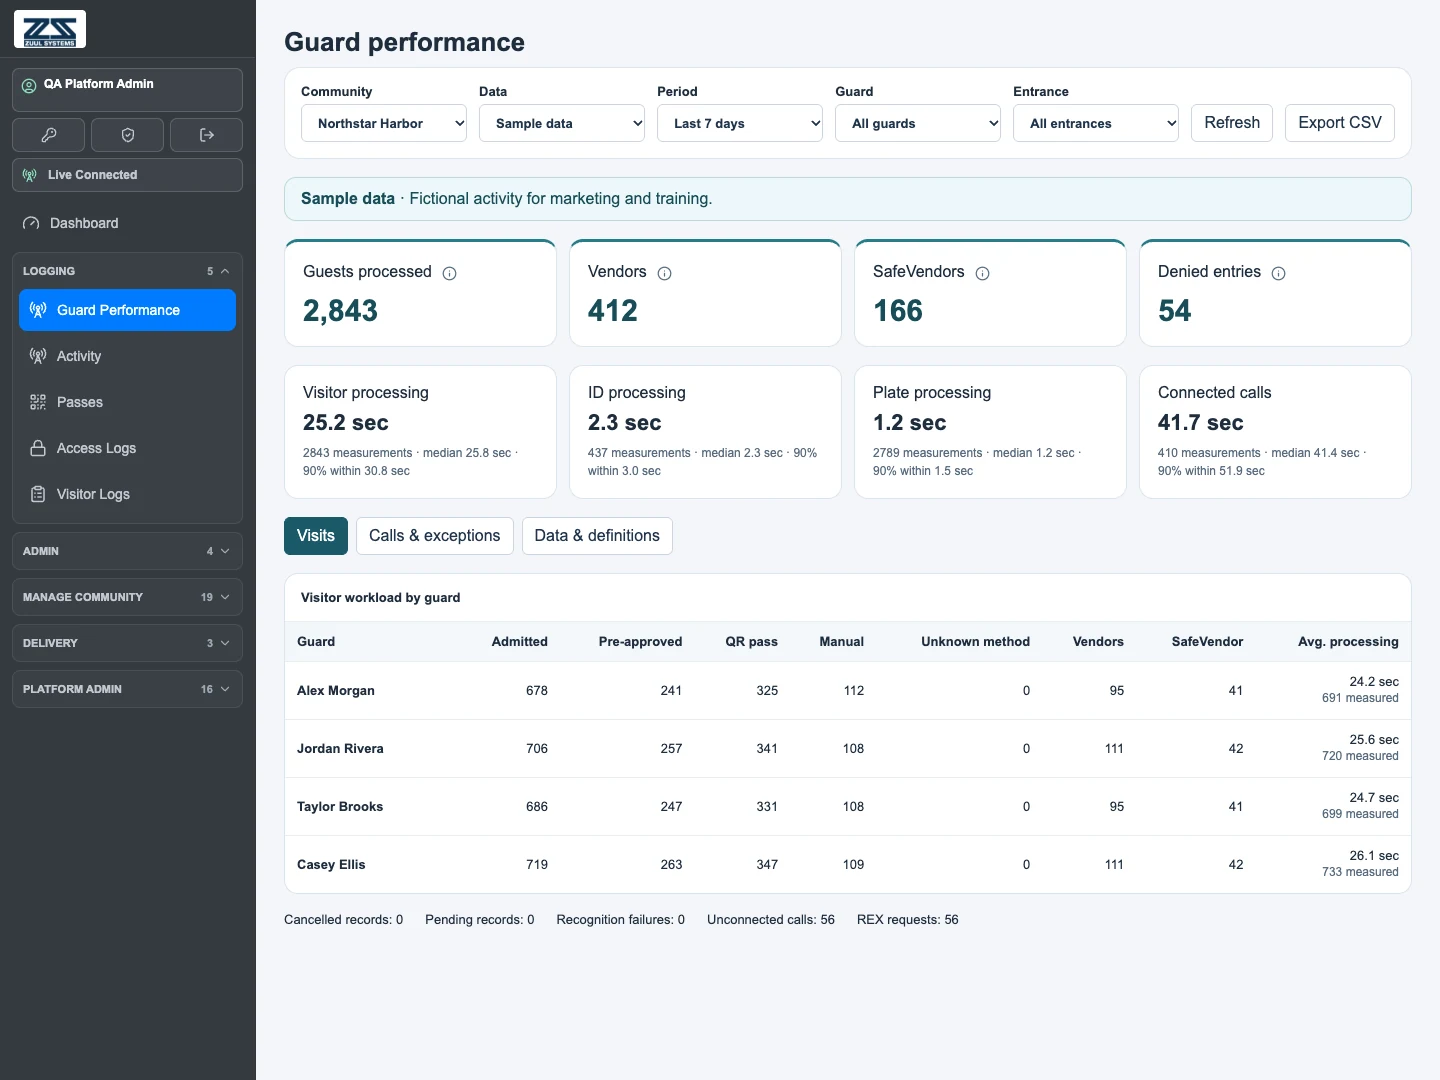Open the Data source dropdown

[x=562, y=123]
